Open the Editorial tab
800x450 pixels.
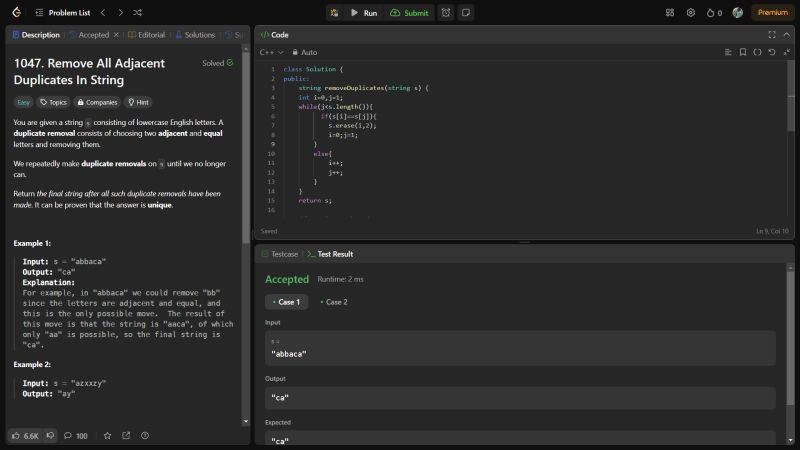click(146, 35)
